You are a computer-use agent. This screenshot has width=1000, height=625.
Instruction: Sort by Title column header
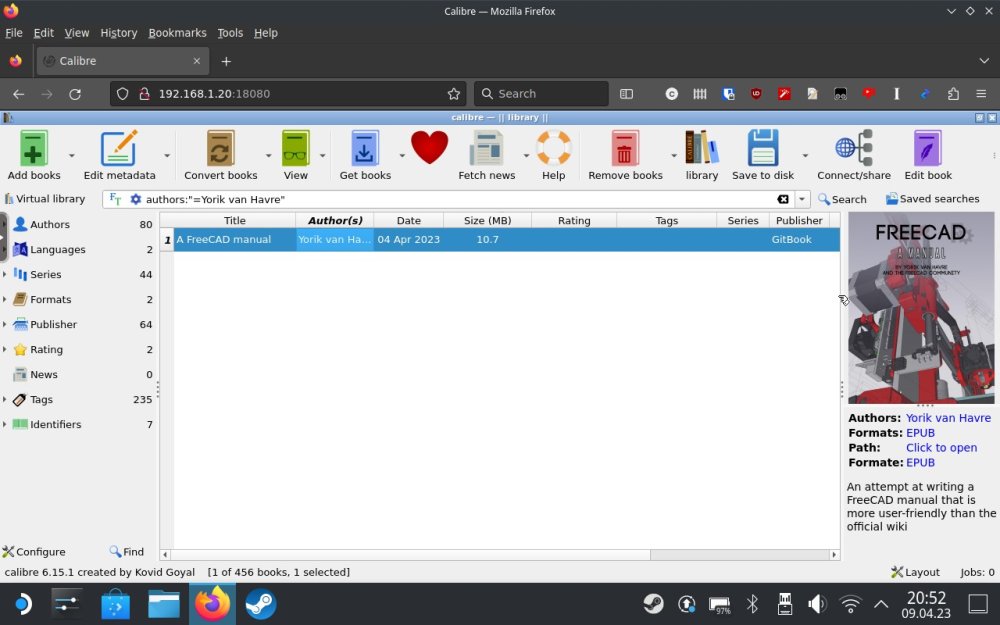pyautogui.click(x=234, y=220)
